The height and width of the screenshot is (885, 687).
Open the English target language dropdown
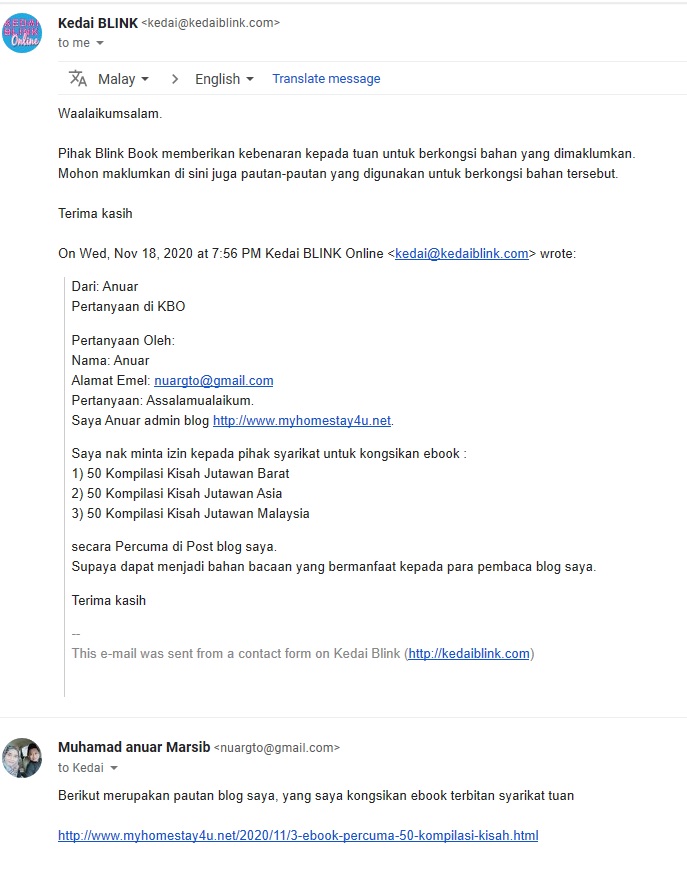tap(224, 79)
